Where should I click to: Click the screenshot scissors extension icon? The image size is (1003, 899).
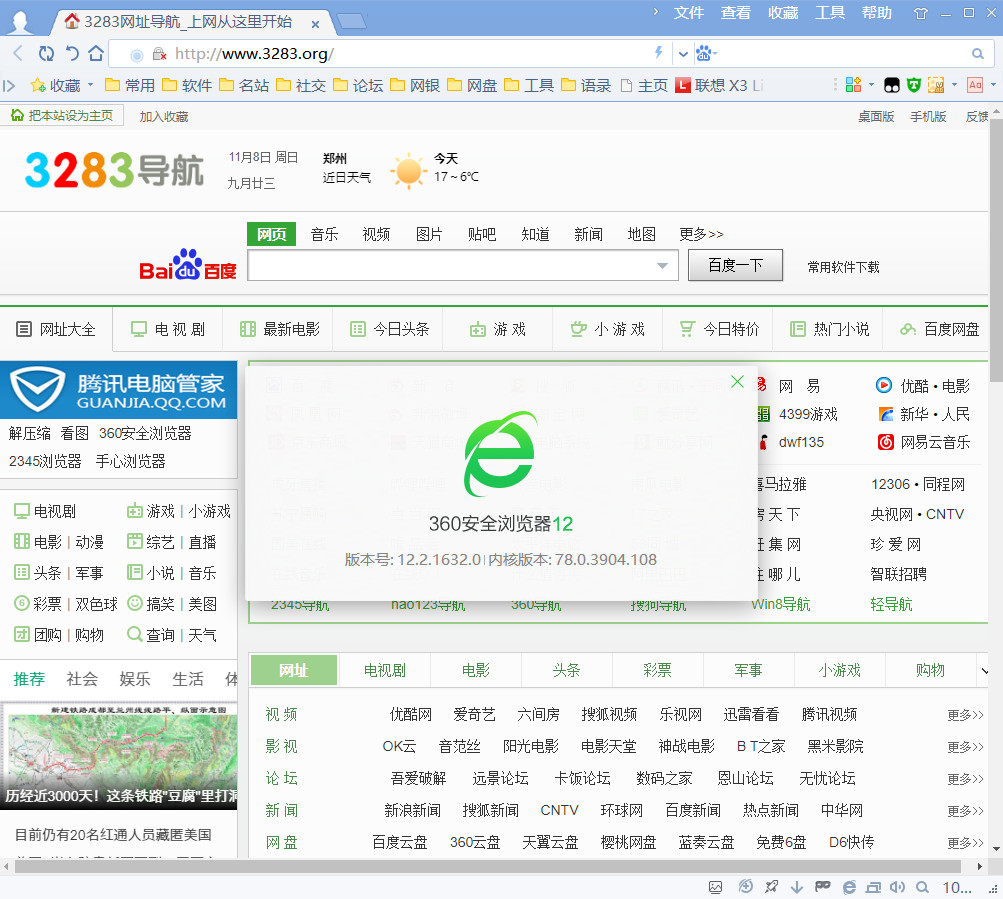(936, 84)
